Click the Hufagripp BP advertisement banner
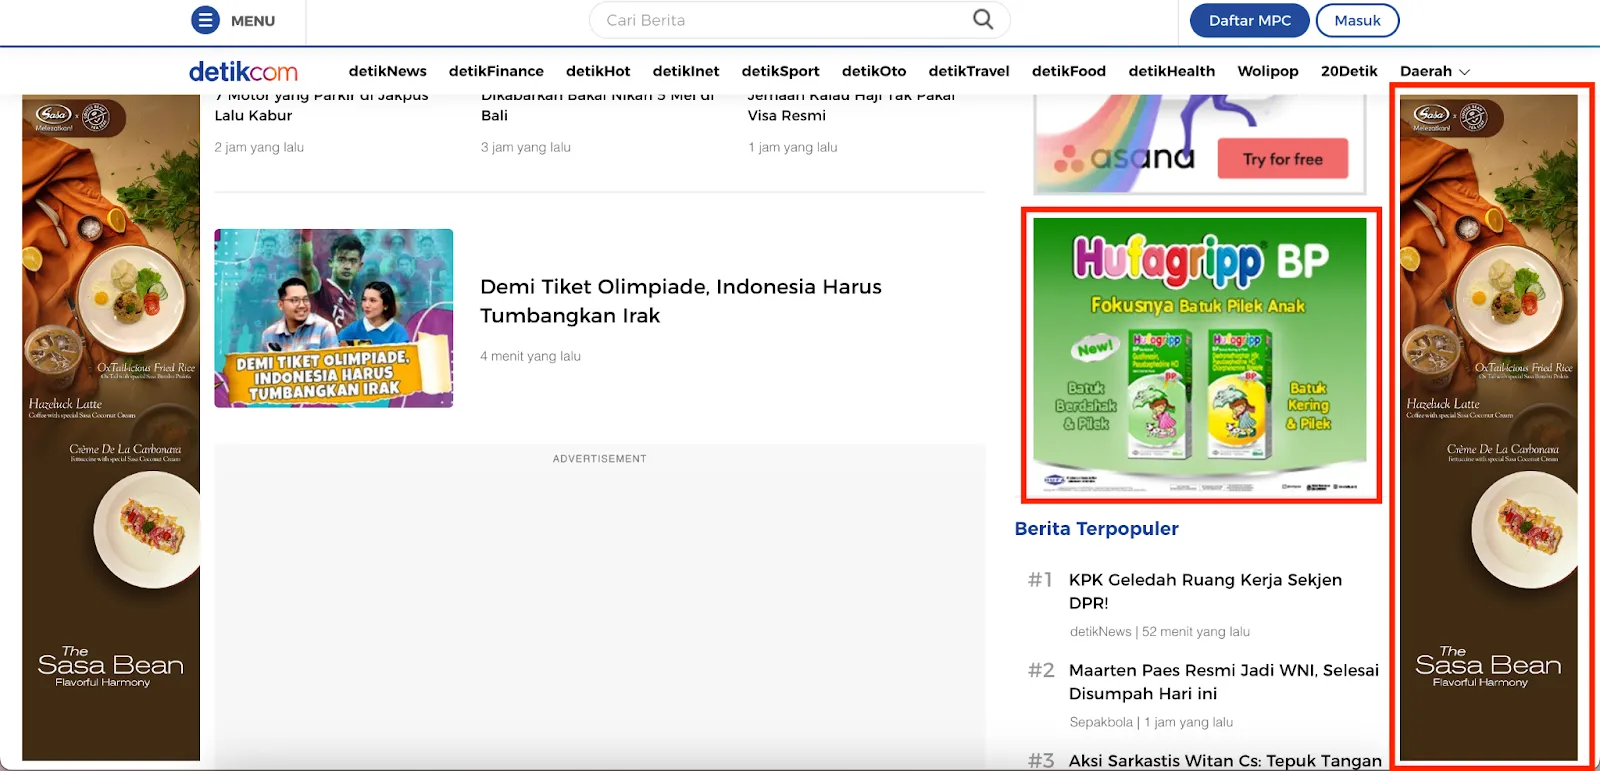Image resolution: width=1600 pixels, height=771 pixels. click(x=1200, y=355)
